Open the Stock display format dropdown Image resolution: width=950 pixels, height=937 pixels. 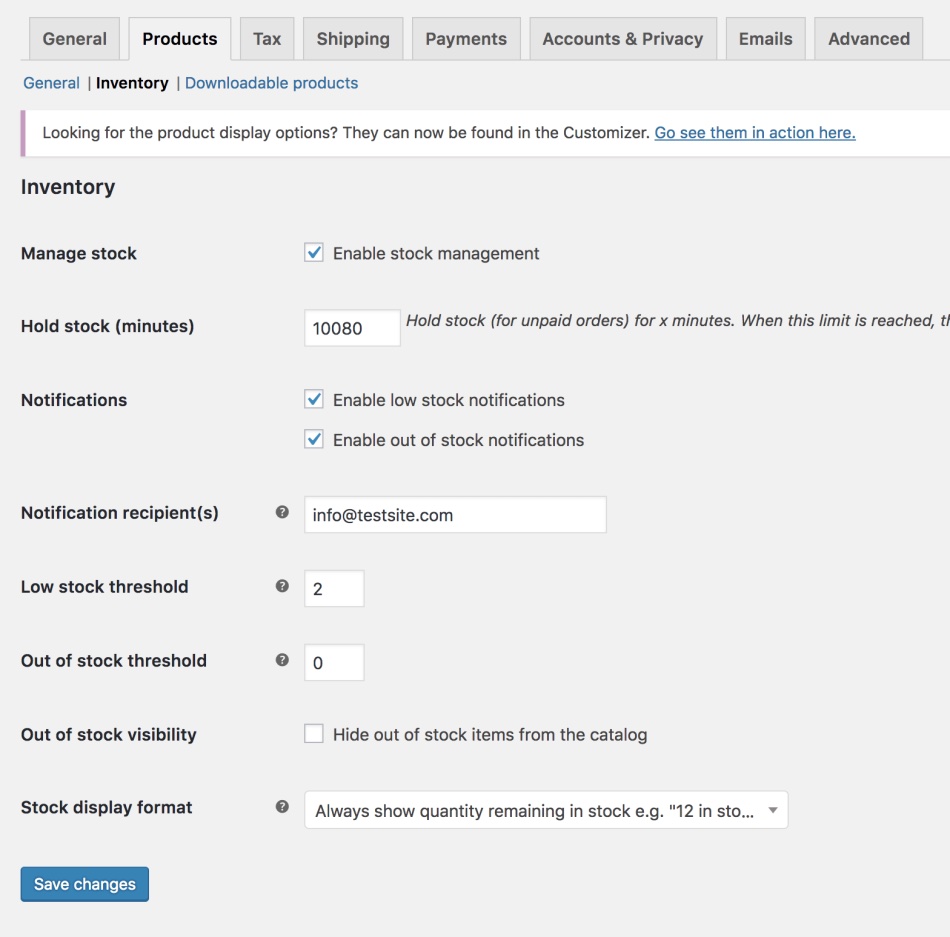[x=546, y=809]
